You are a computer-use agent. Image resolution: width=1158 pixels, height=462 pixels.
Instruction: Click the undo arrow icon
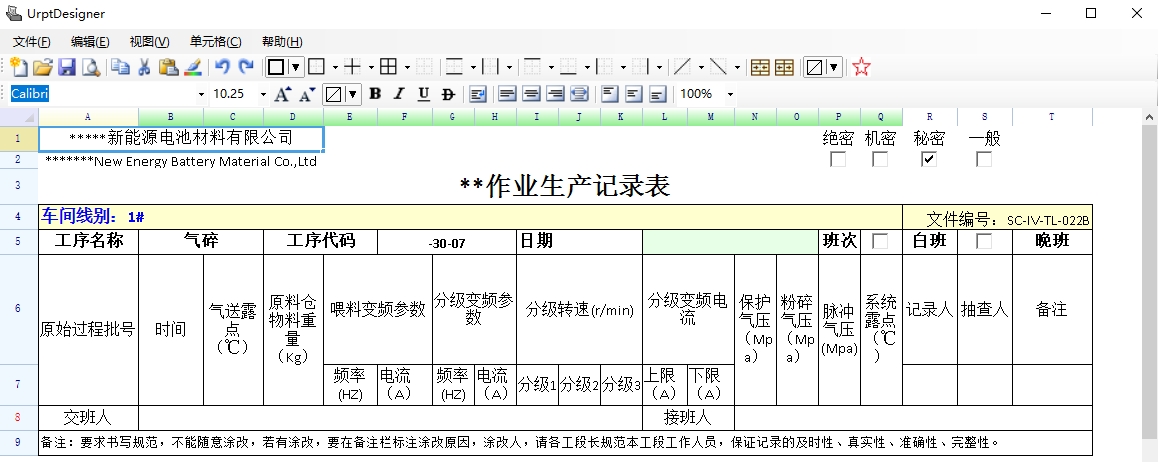[x=222, y=67]
